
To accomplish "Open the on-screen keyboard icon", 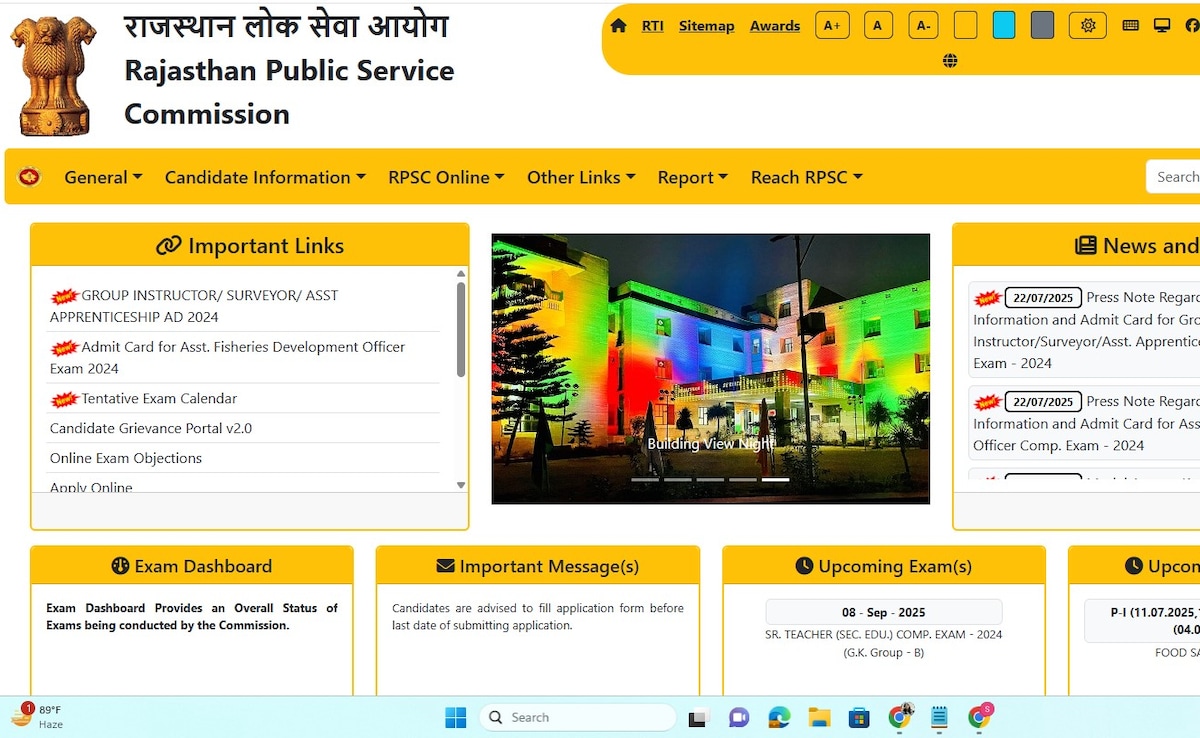I will (x=1131, y=25).
